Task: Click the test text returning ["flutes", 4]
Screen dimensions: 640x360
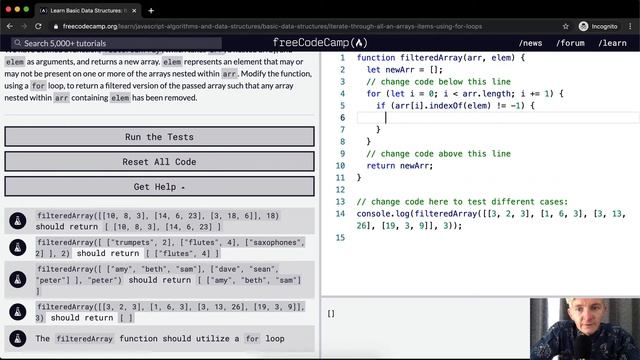Action: pyautogui.click(x=170, y=248)
